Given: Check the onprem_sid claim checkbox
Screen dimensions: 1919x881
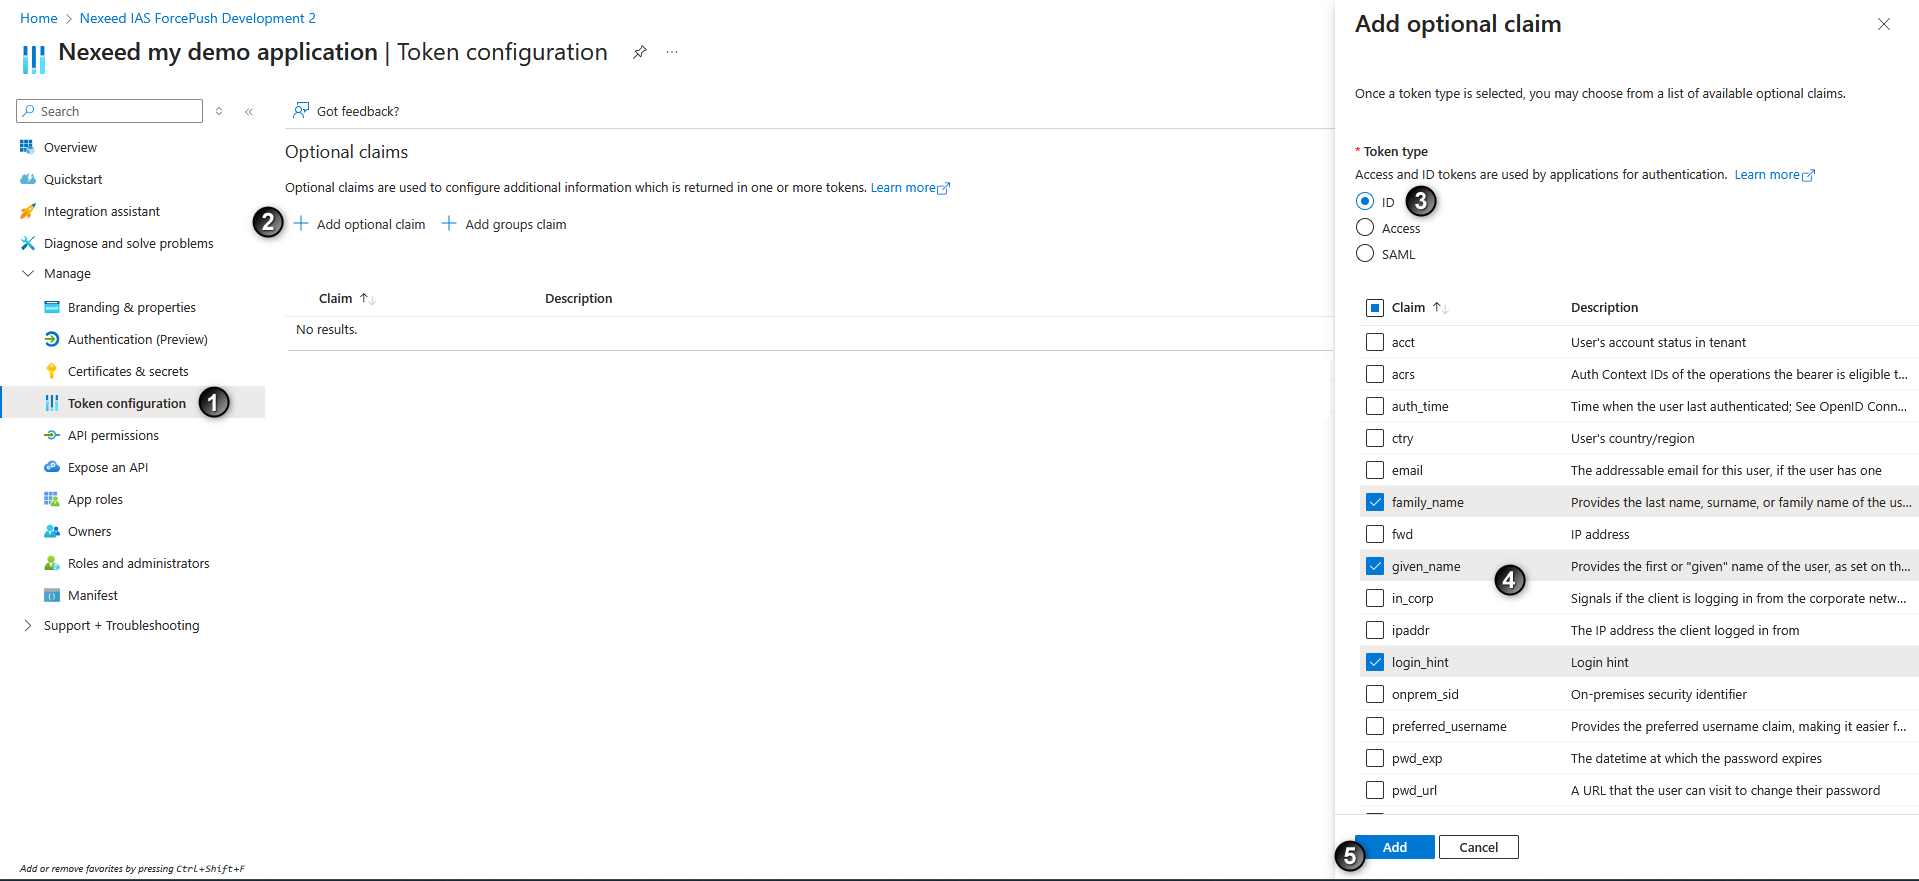Looking at the screenshot, I should click(1375, 694).
